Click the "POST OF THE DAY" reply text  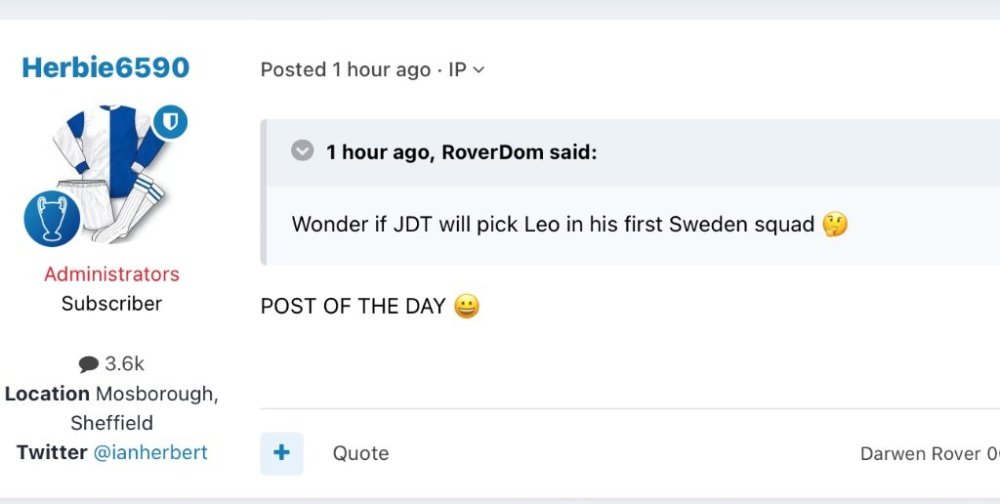click(x=352, y=306)
